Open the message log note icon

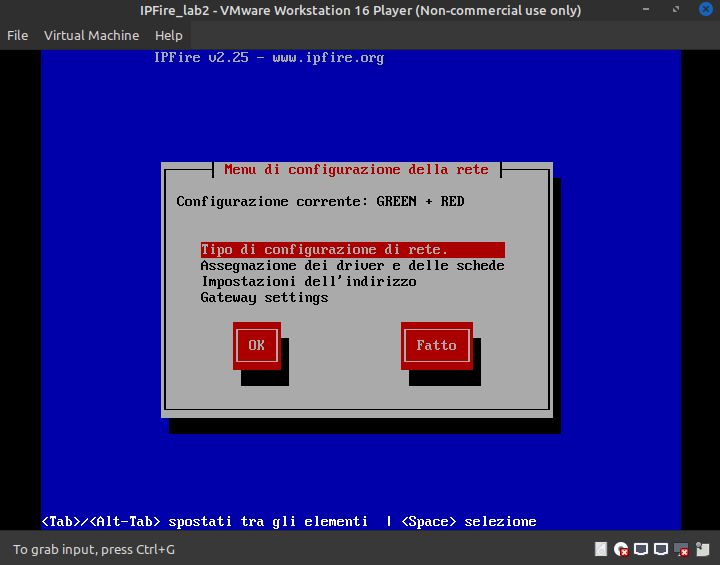[703, 549]
